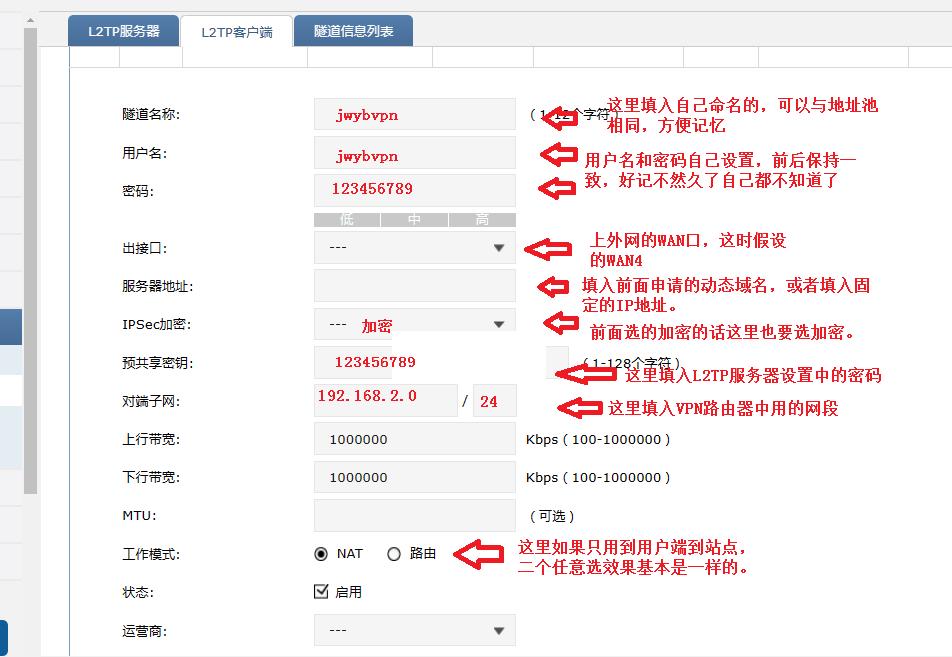This screenshot has height=657, width=952.
Task: Click the 预共享密钥 input field
Action: click(x=414, y=362)
